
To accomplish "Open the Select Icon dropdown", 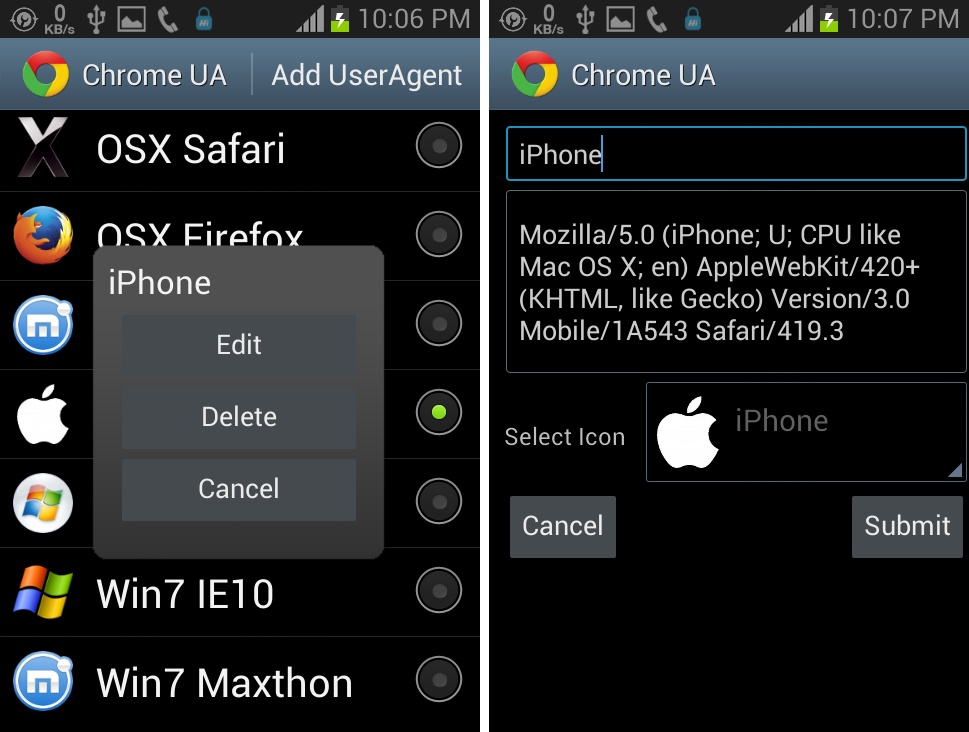I will pos(806,432).
